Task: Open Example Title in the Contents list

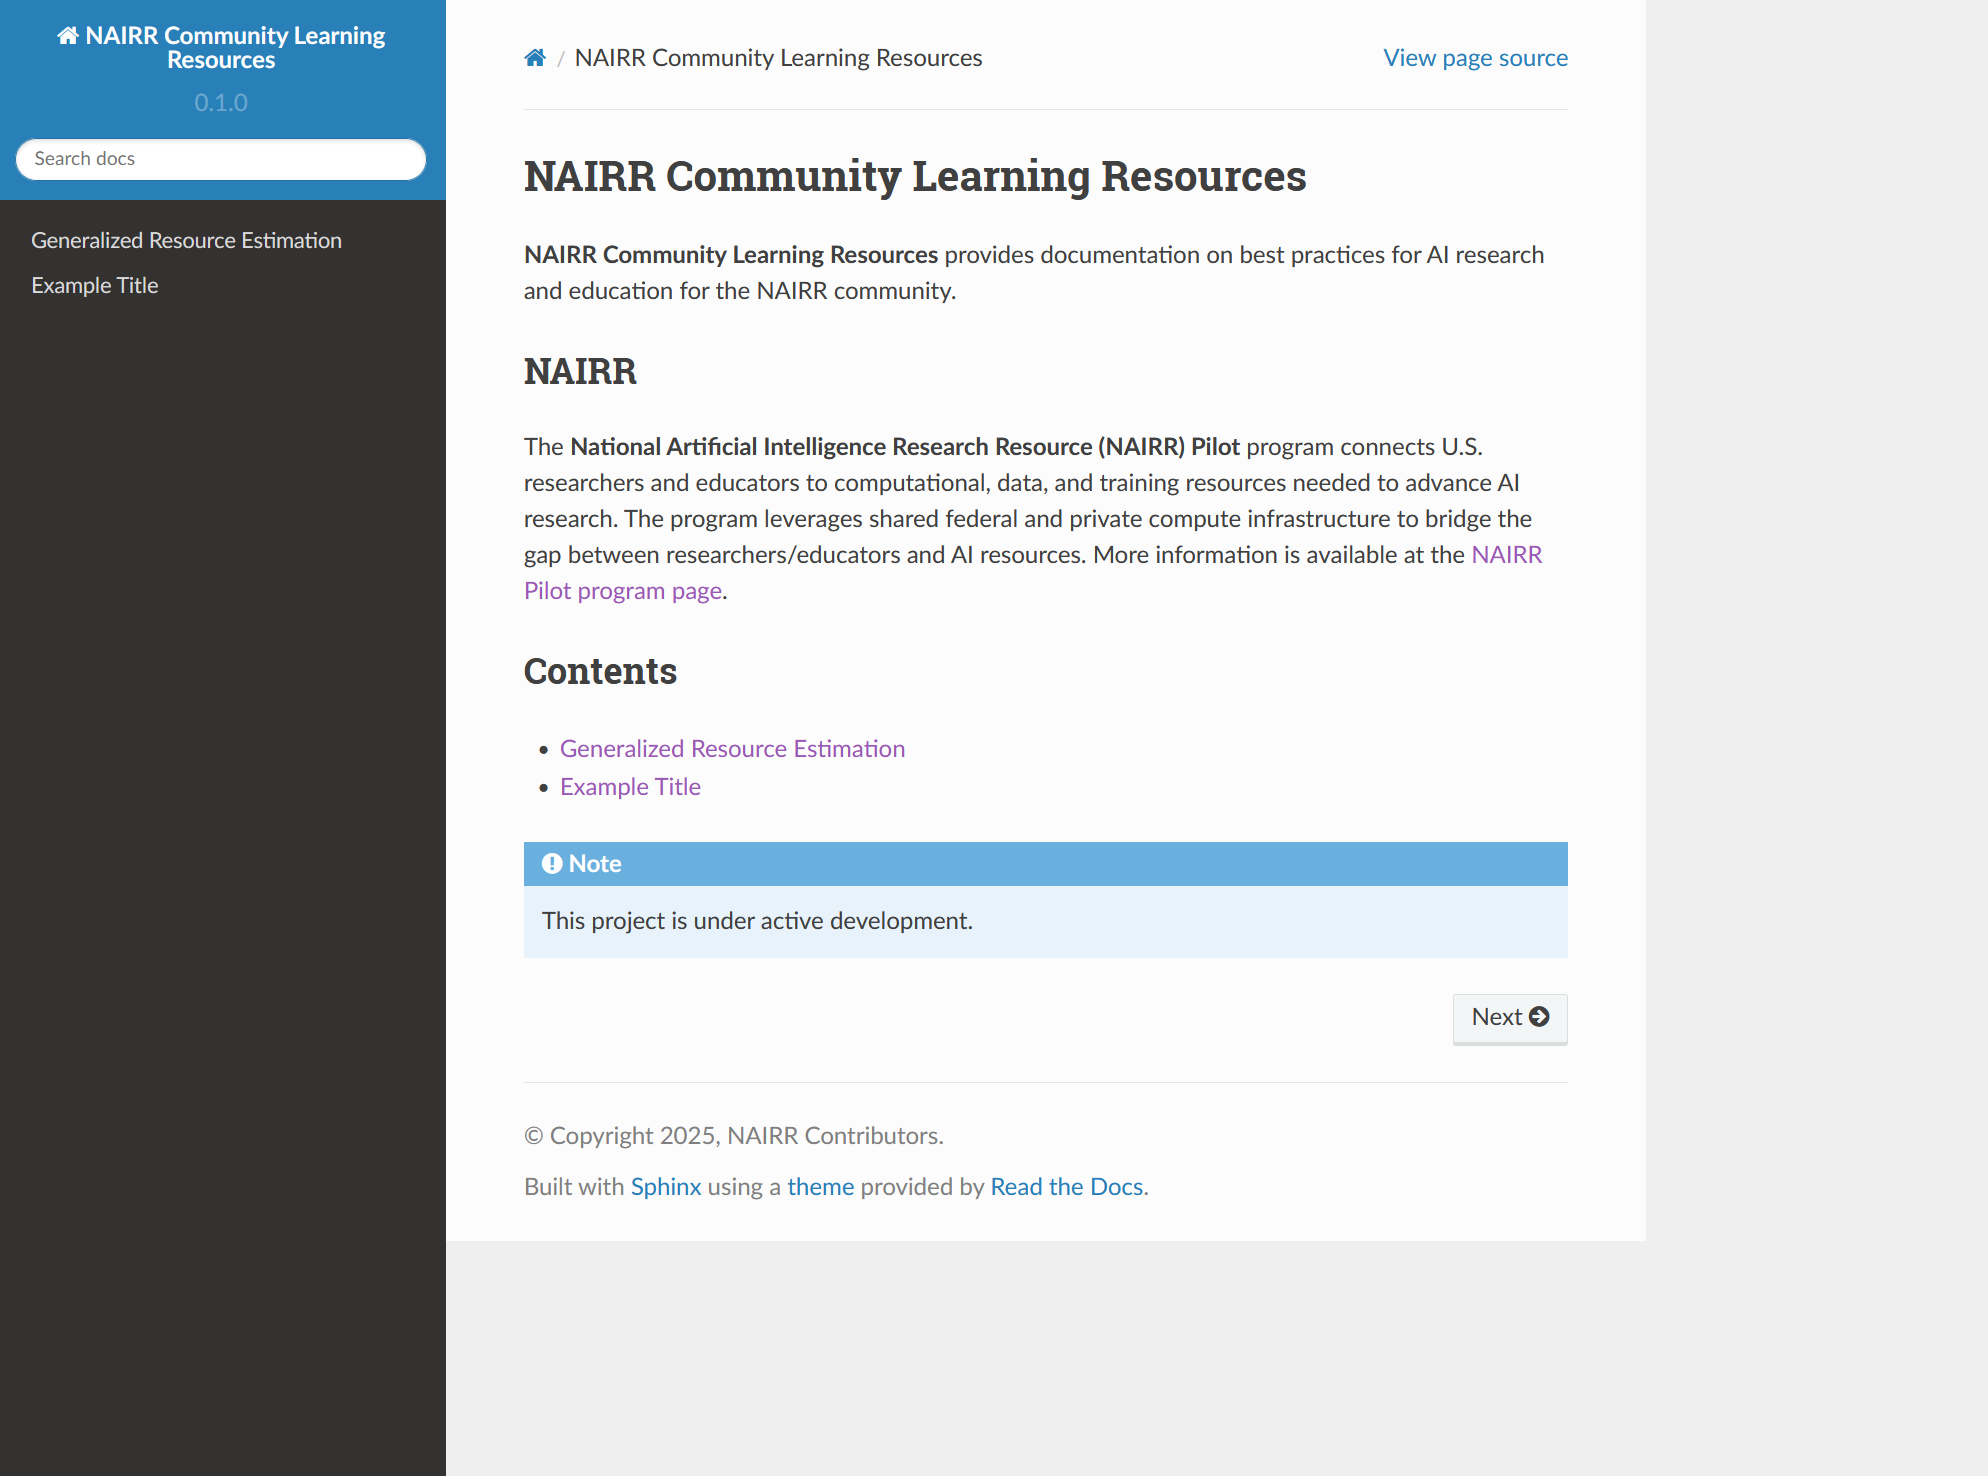Action: coord(630,787)
